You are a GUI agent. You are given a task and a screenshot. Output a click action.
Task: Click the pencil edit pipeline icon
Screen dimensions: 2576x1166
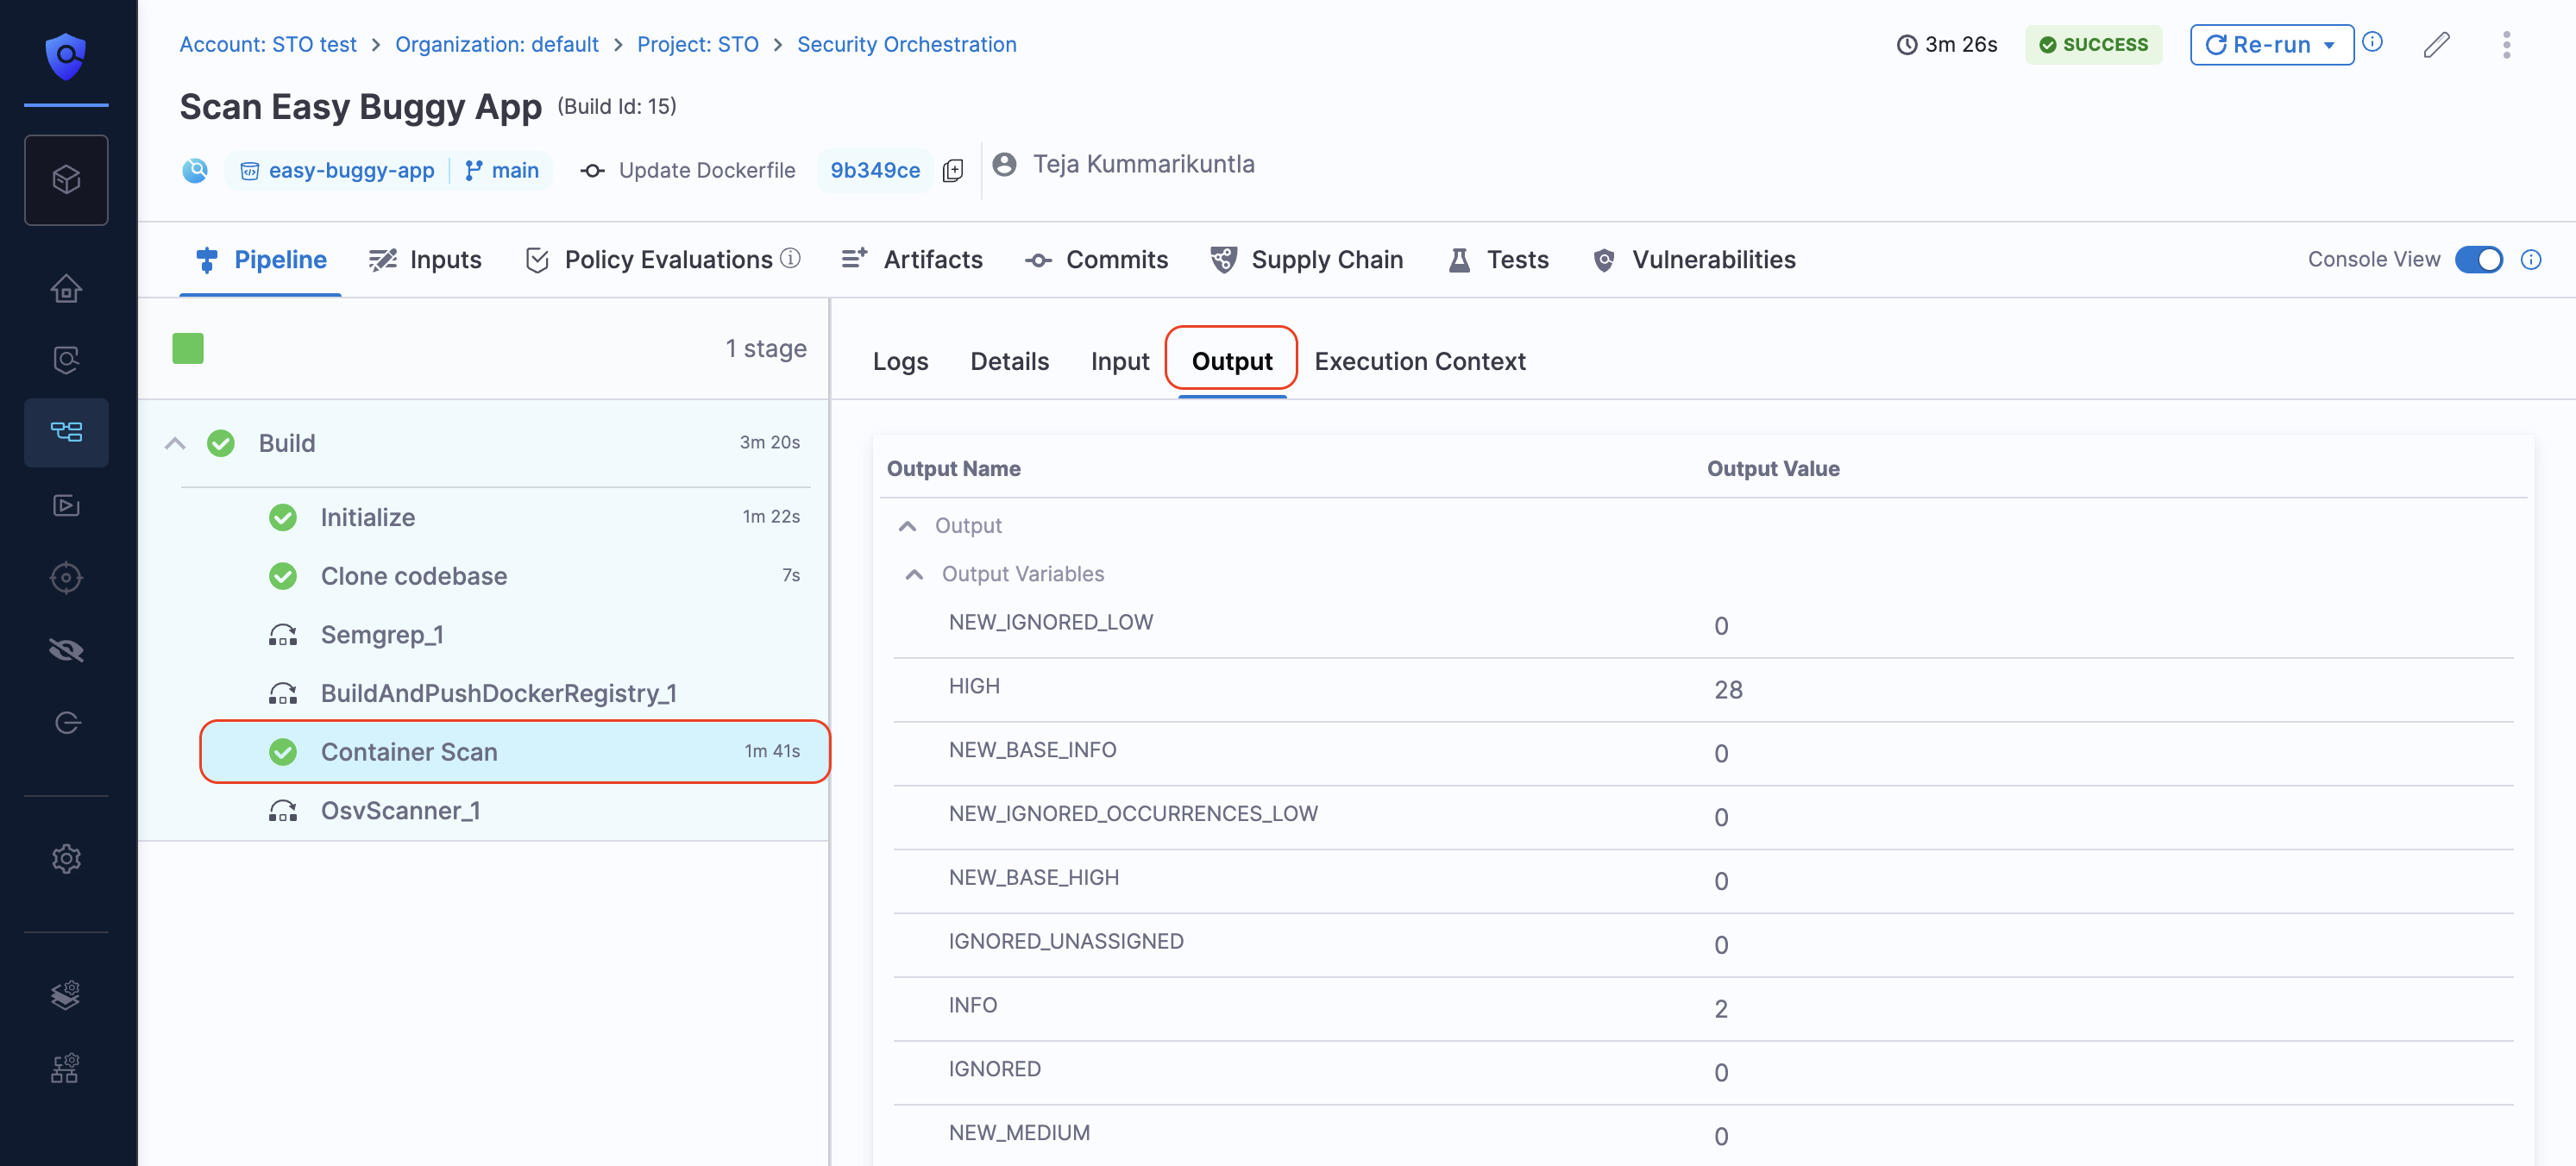click(2436, 45)
